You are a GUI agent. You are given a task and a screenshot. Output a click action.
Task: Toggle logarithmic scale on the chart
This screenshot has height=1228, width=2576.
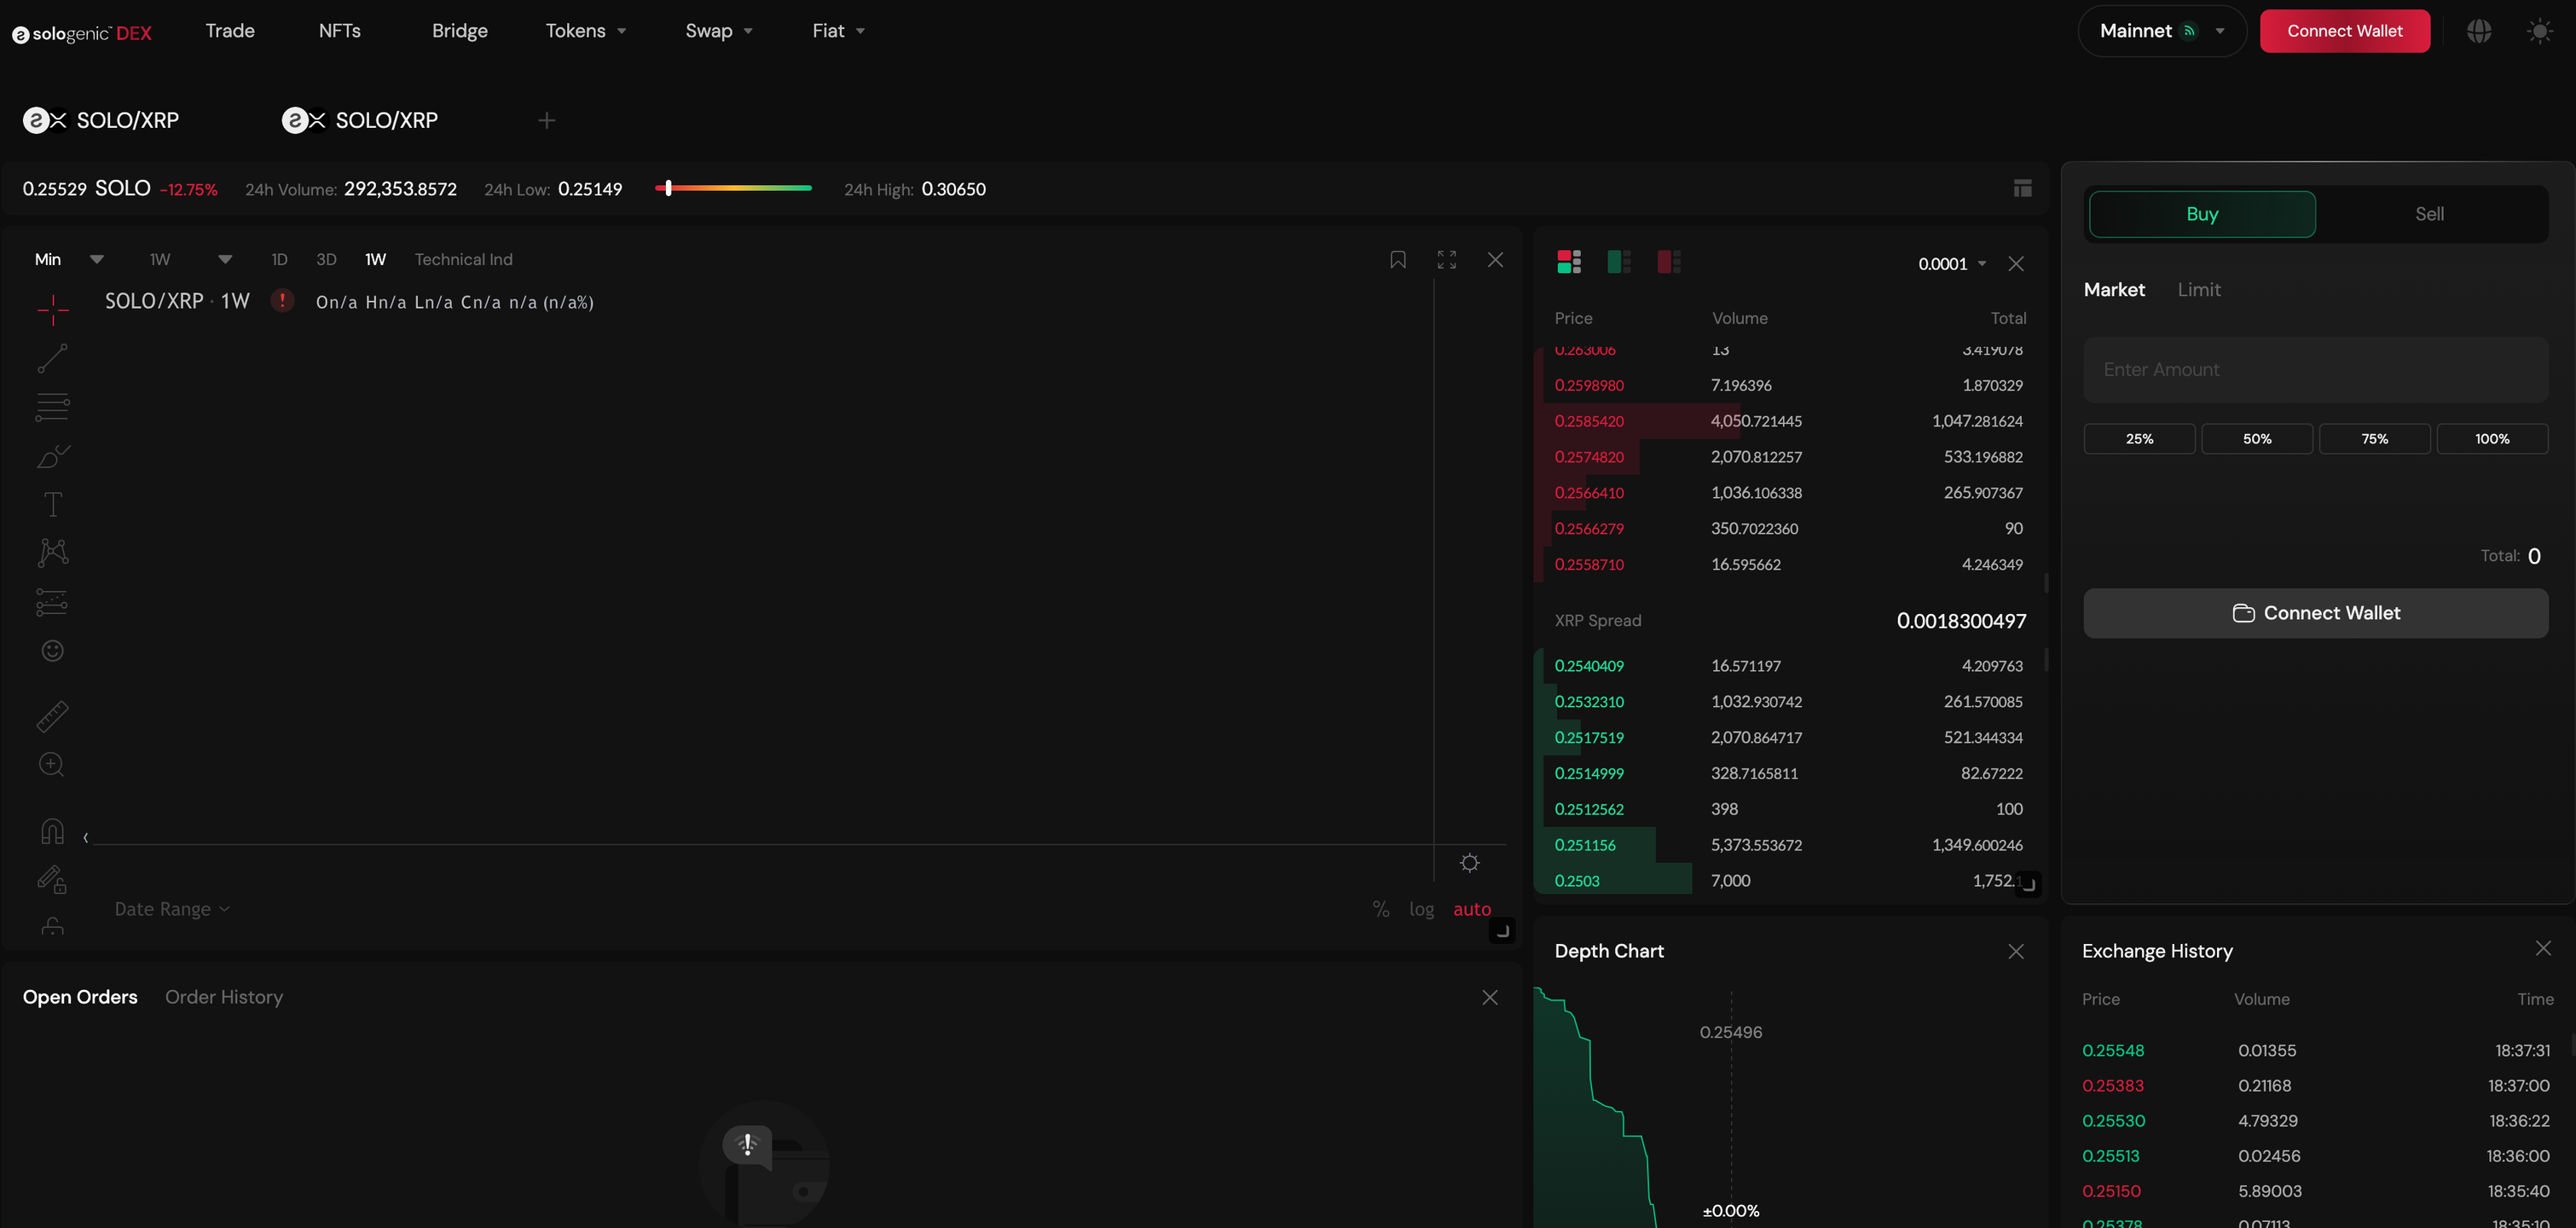[1422, 909]
